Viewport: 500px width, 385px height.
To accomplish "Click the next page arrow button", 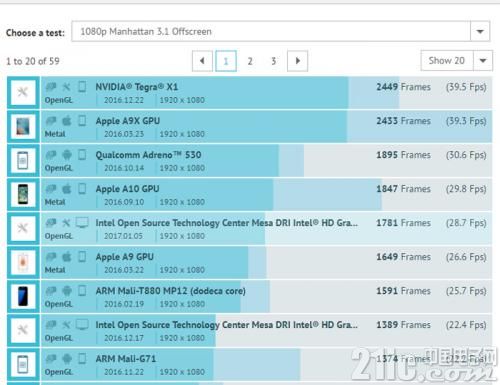I will click(x=297, y=61).
